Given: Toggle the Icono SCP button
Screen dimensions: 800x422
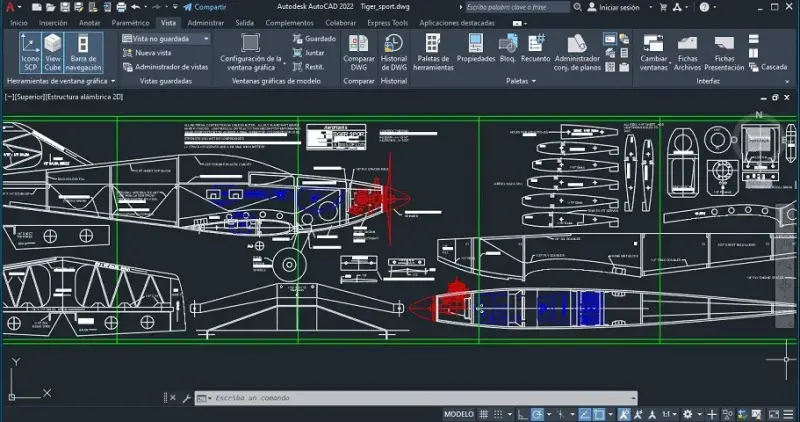Looking at the screenshot, I should 30,53.
